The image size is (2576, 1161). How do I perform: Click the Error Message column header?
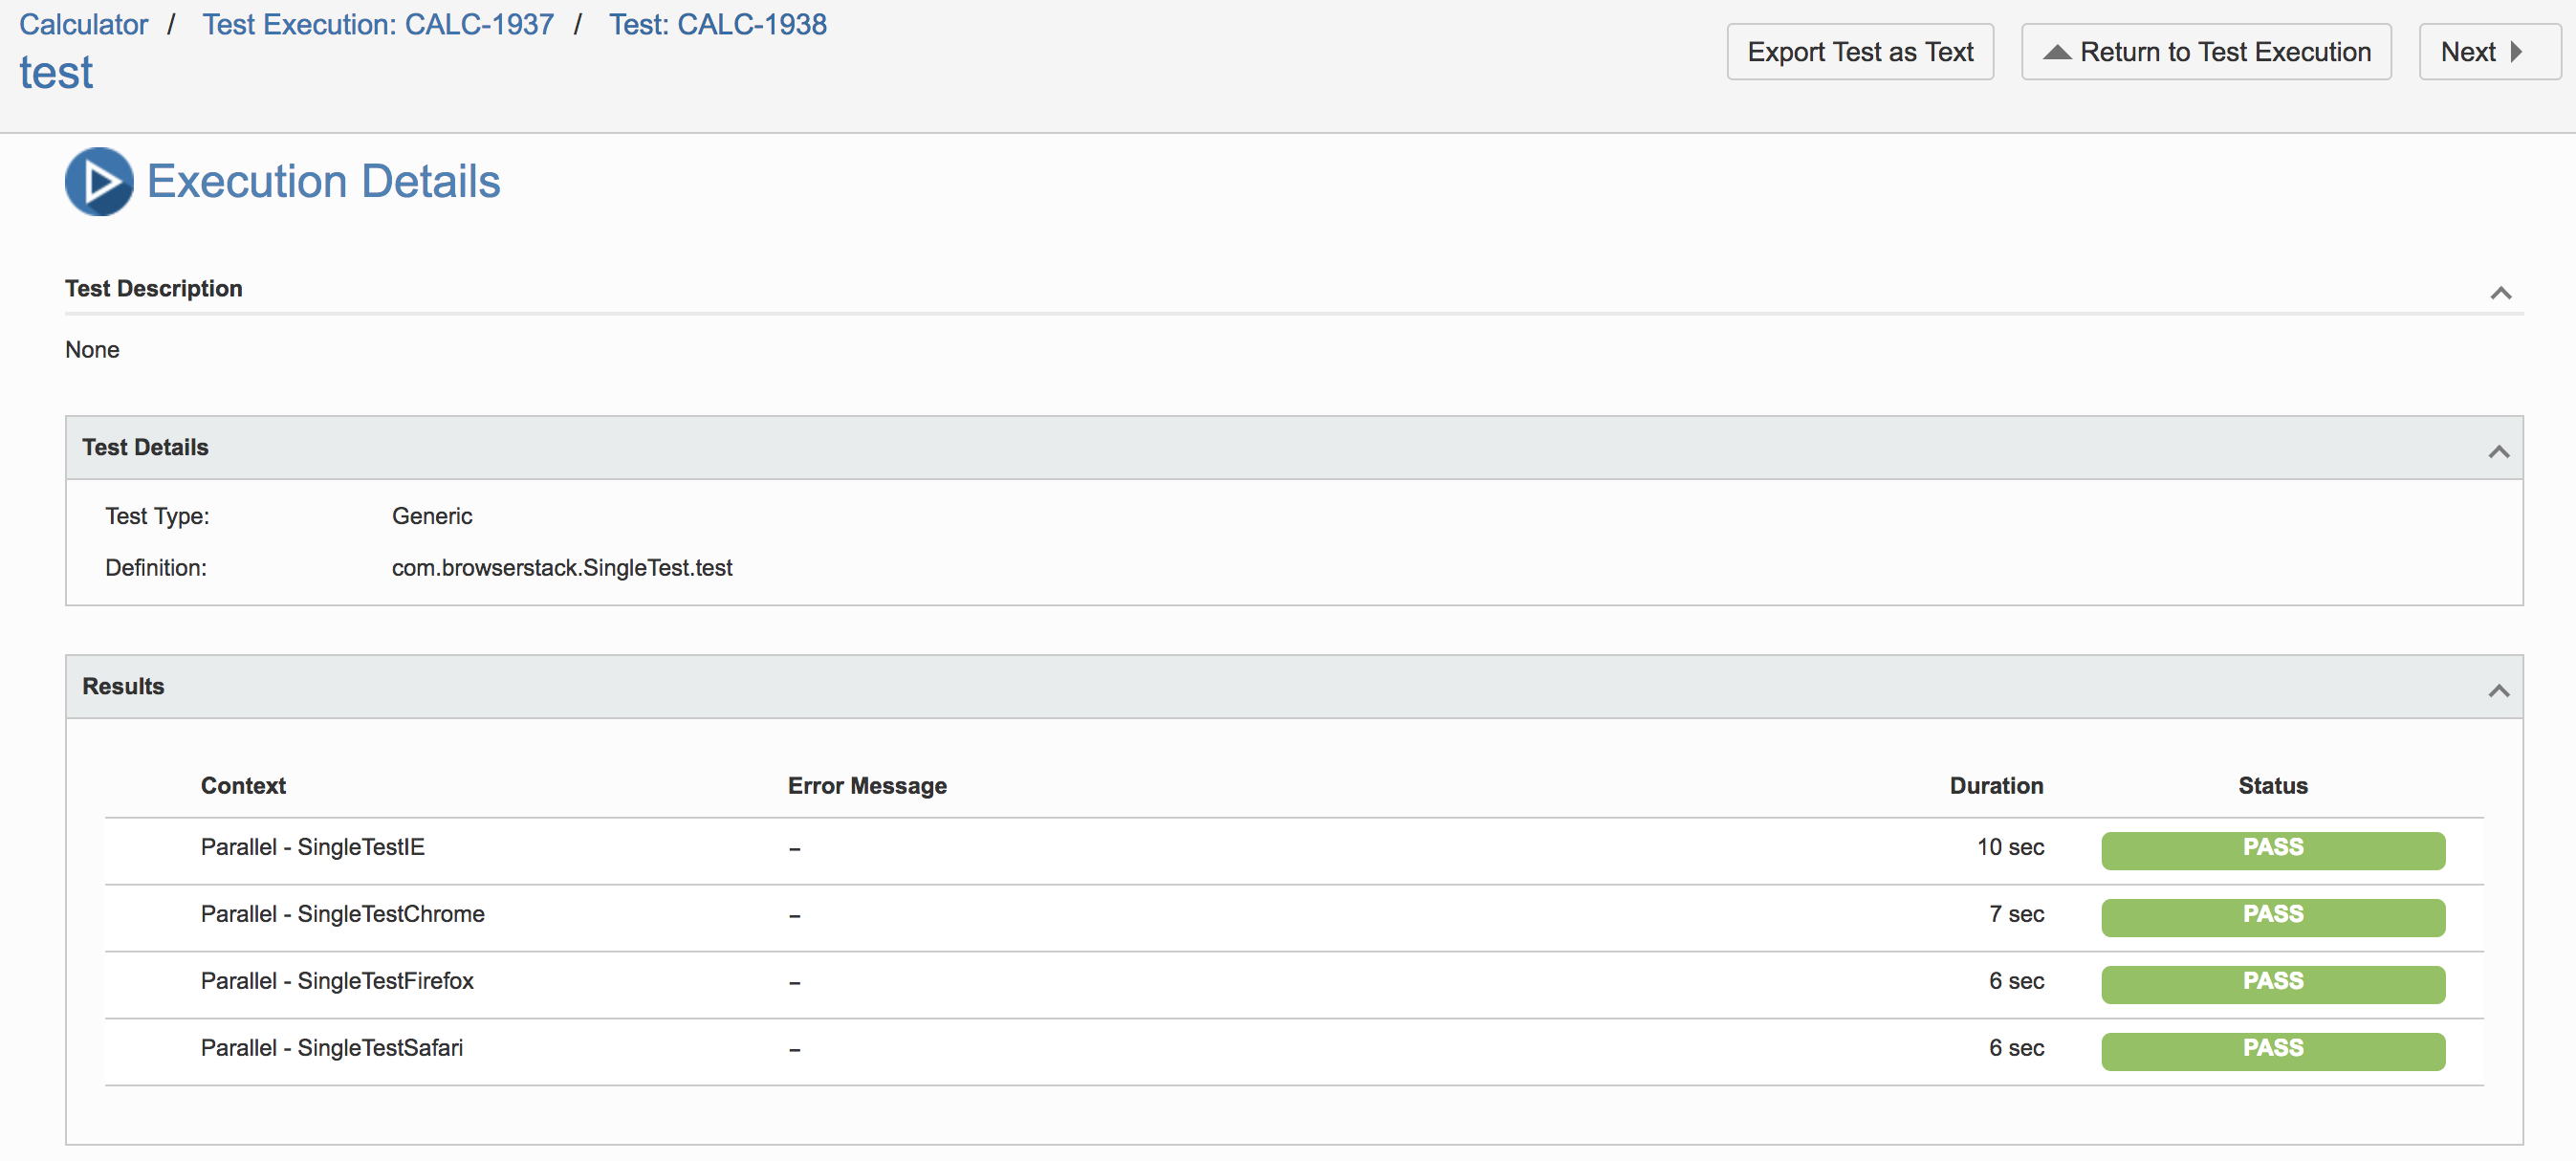pyautogui.click(x=867, y=786)
